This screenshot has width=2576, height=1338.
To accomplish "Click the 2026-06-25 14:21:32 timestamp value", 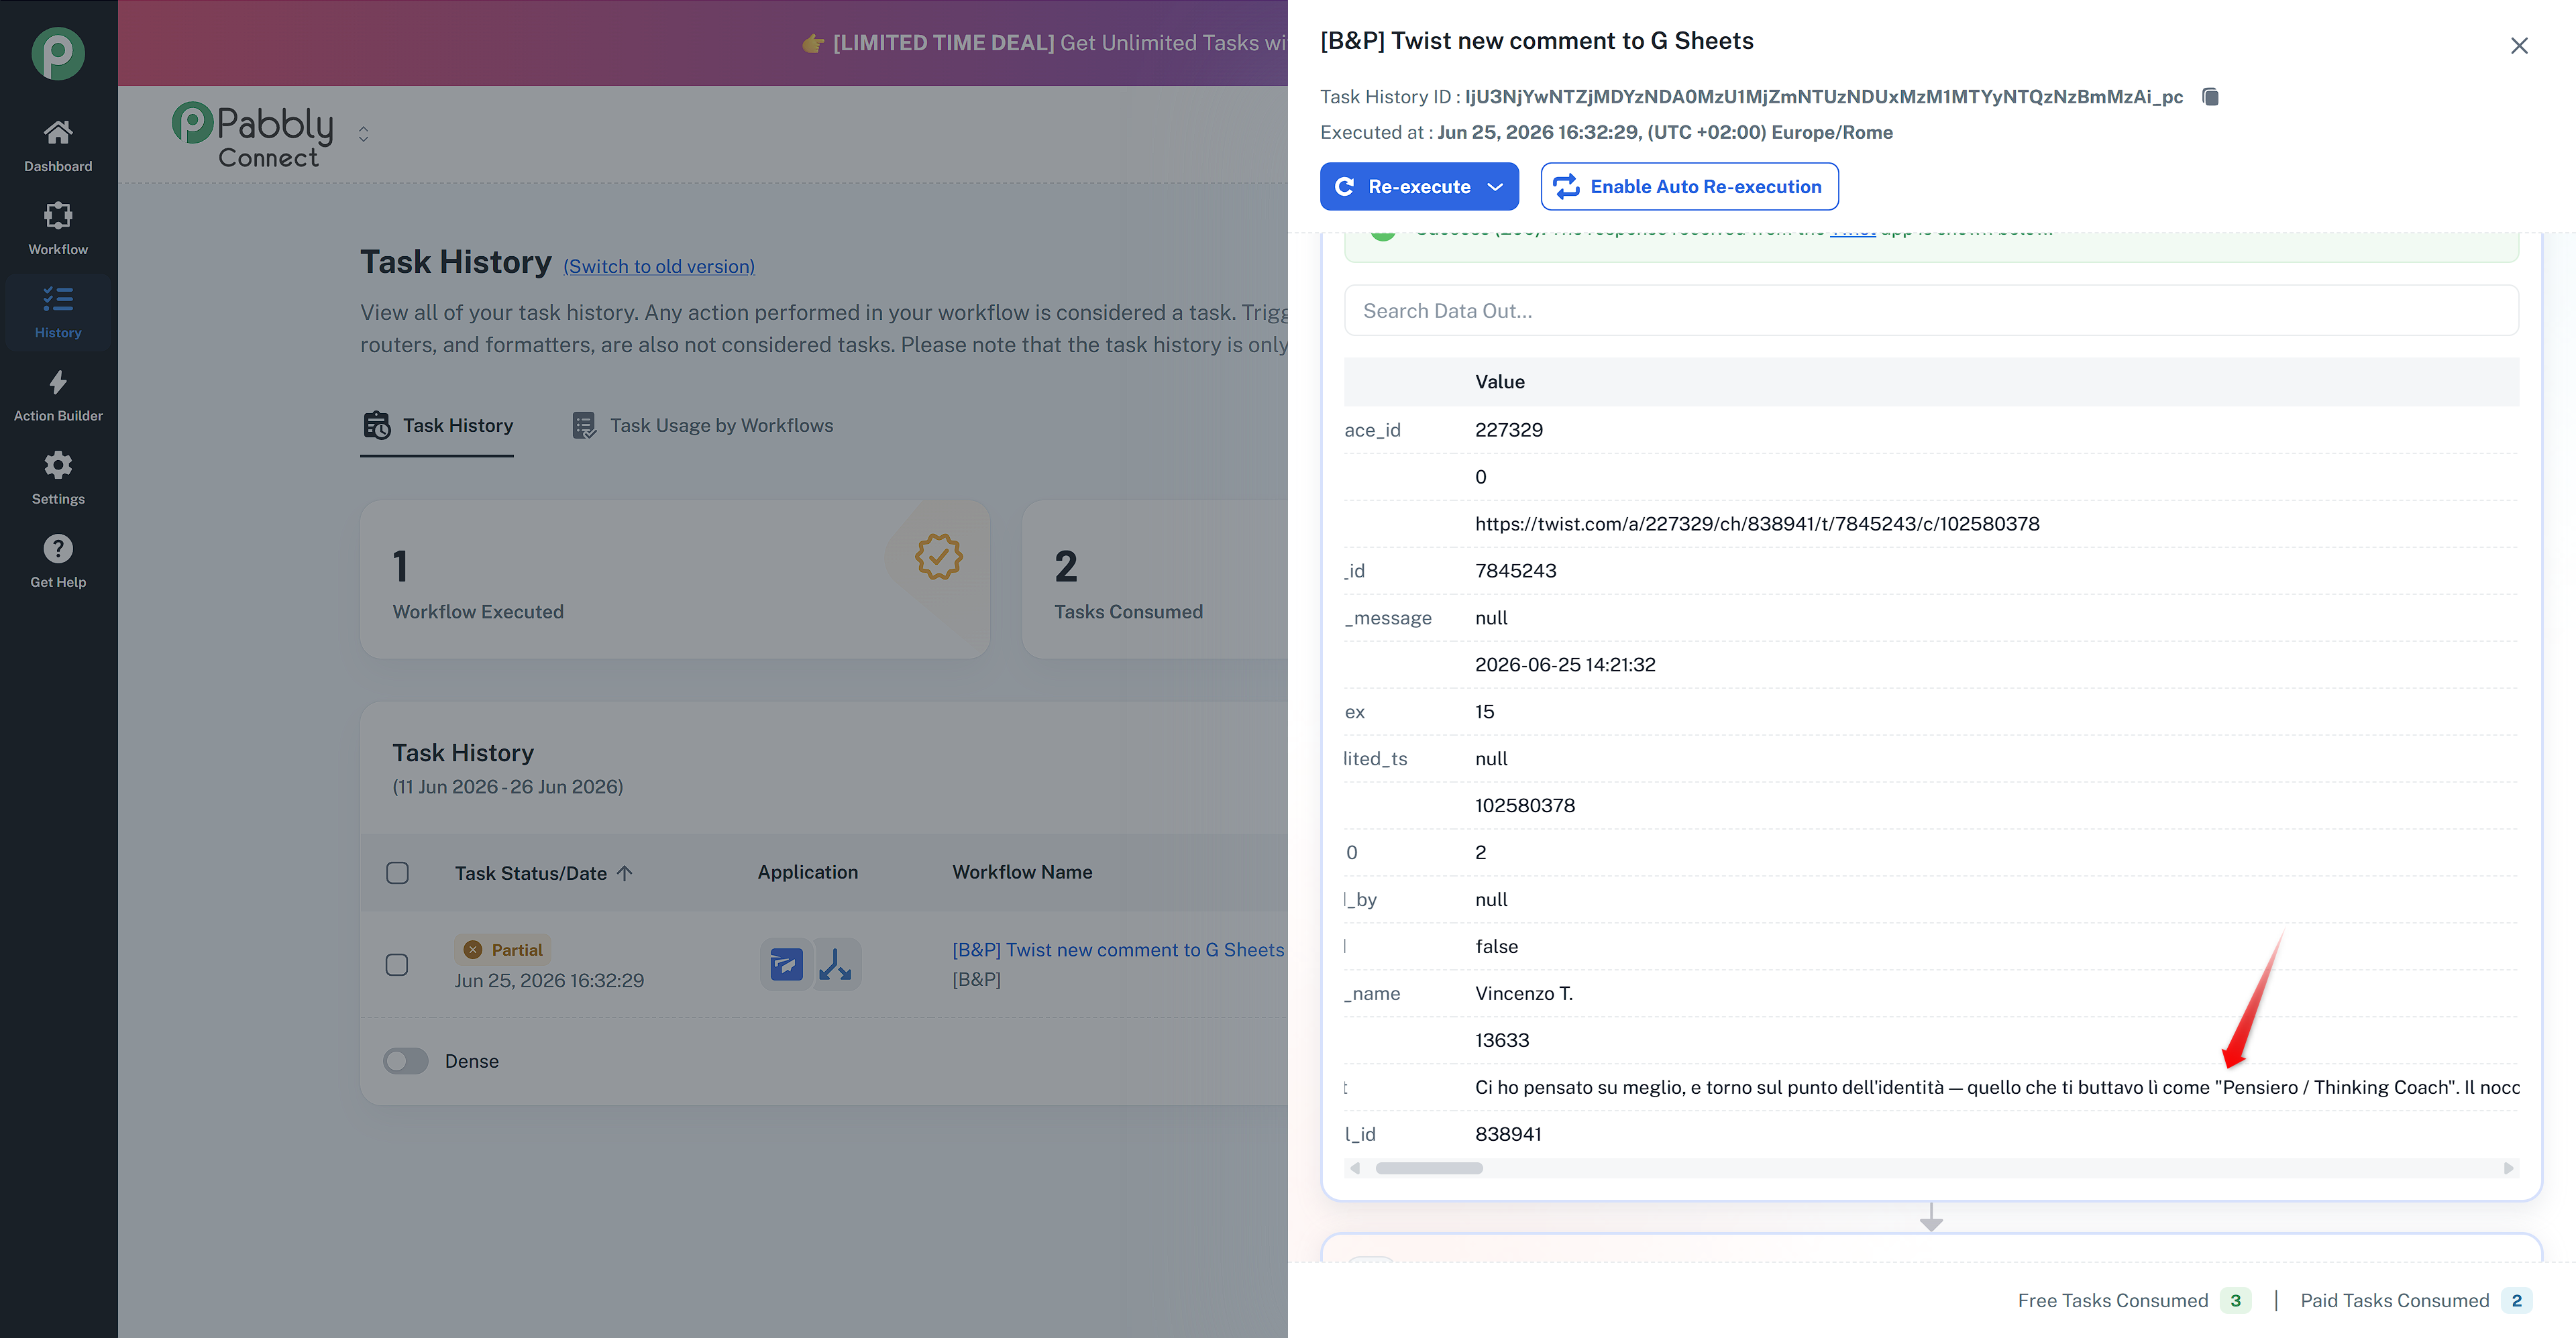I will tap(1565, 665).
